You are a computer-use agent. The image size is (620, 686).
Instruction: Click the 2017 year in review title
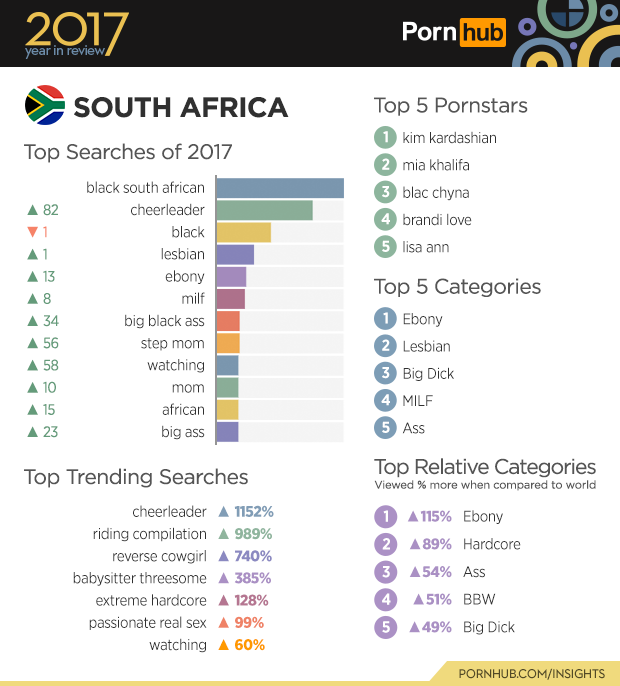tap(76, 35)
